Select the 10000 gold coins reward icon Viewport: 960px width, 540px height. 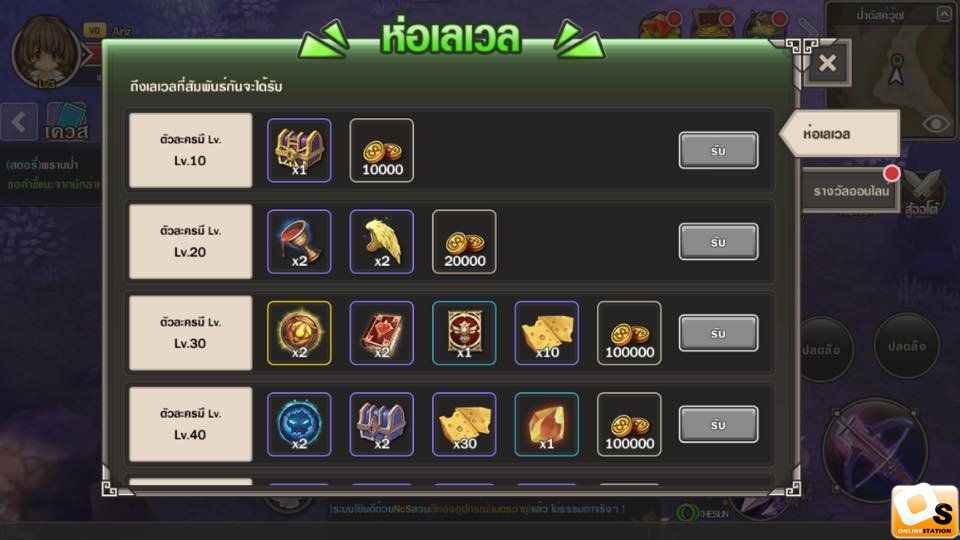tap(381, 151)
